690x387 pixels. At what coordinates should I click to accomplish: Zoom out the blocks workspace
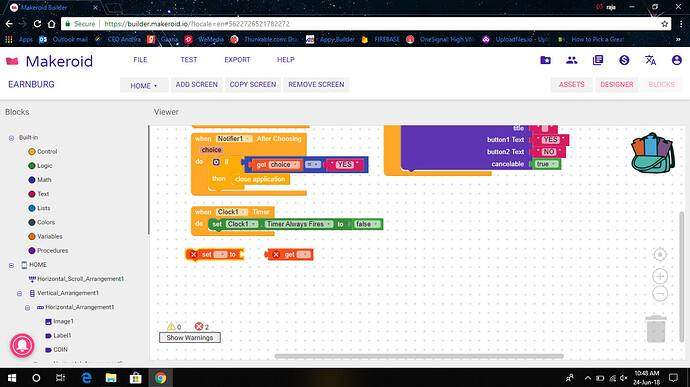(x=660, y=294)
